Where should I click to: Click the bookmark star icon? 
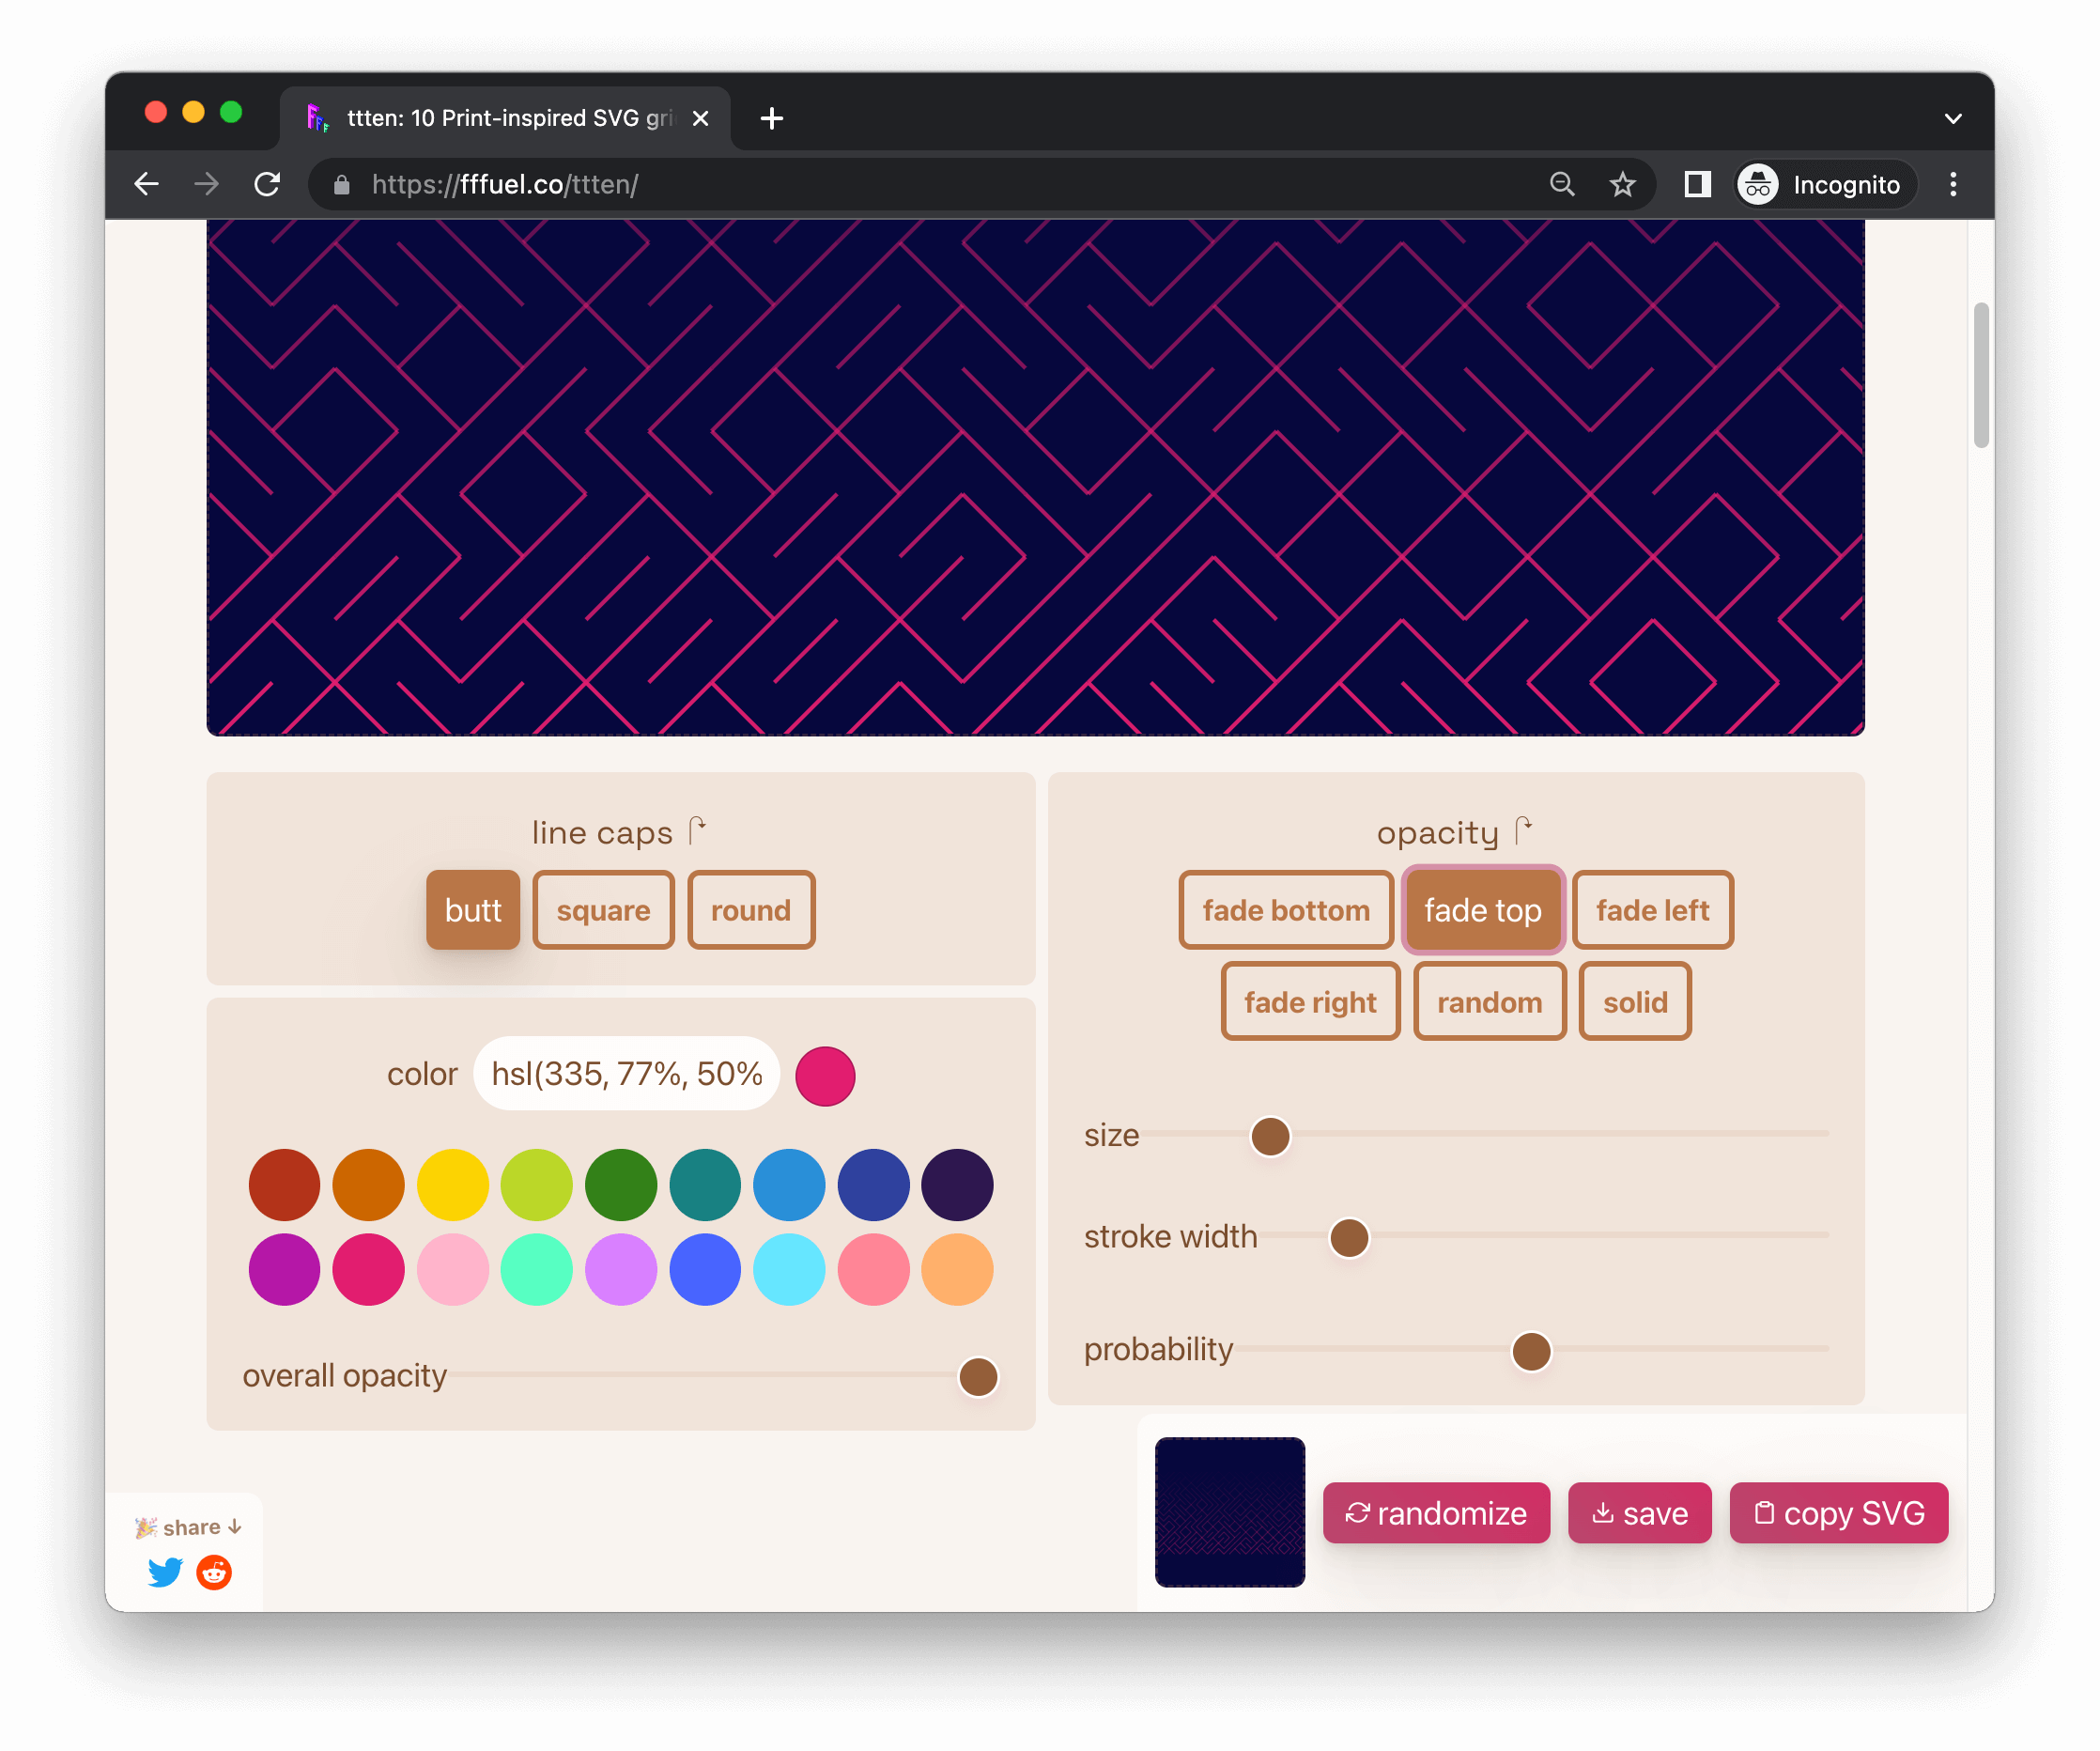(x=1622, y=184)
